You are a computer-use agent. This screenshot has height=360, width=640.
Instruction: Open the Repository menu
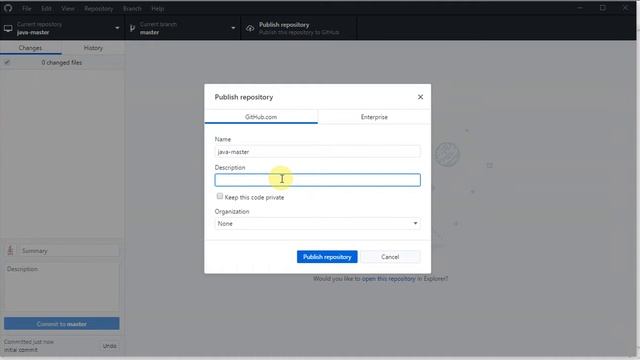click(x=98, y=8)
